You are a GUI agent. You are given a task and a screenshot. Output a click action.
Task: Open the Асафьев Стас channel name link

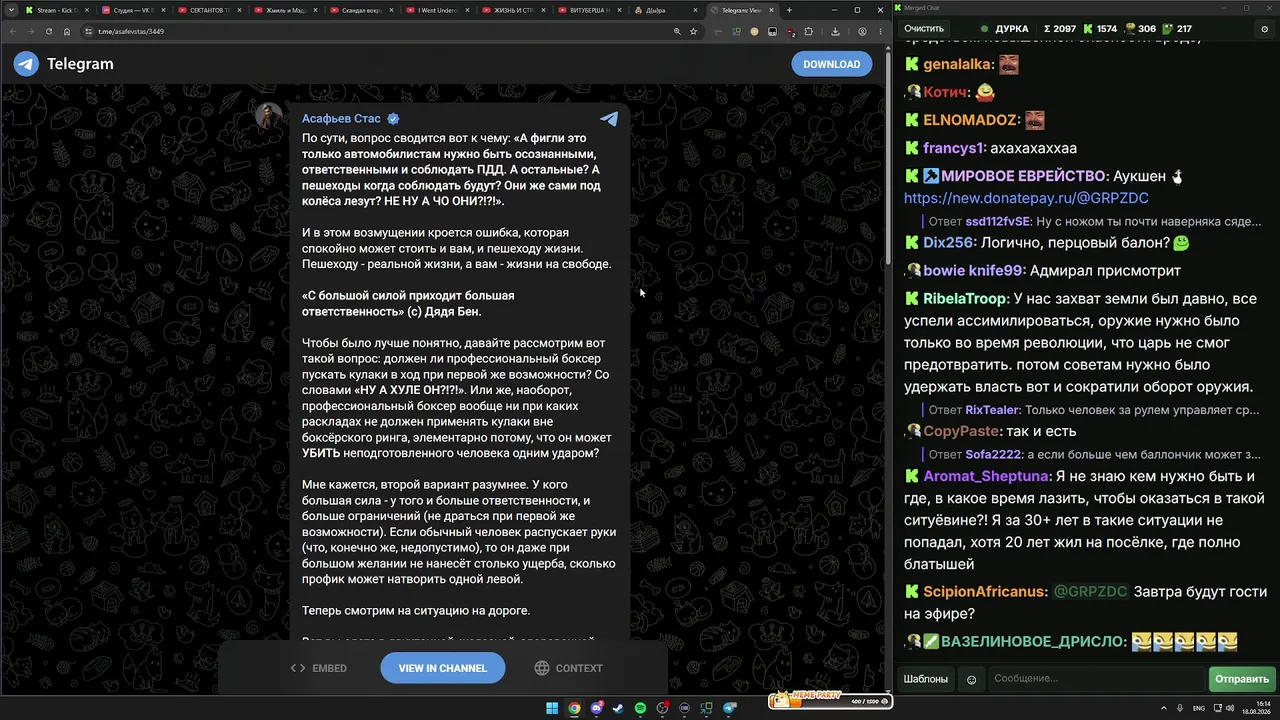pos(341,118)
